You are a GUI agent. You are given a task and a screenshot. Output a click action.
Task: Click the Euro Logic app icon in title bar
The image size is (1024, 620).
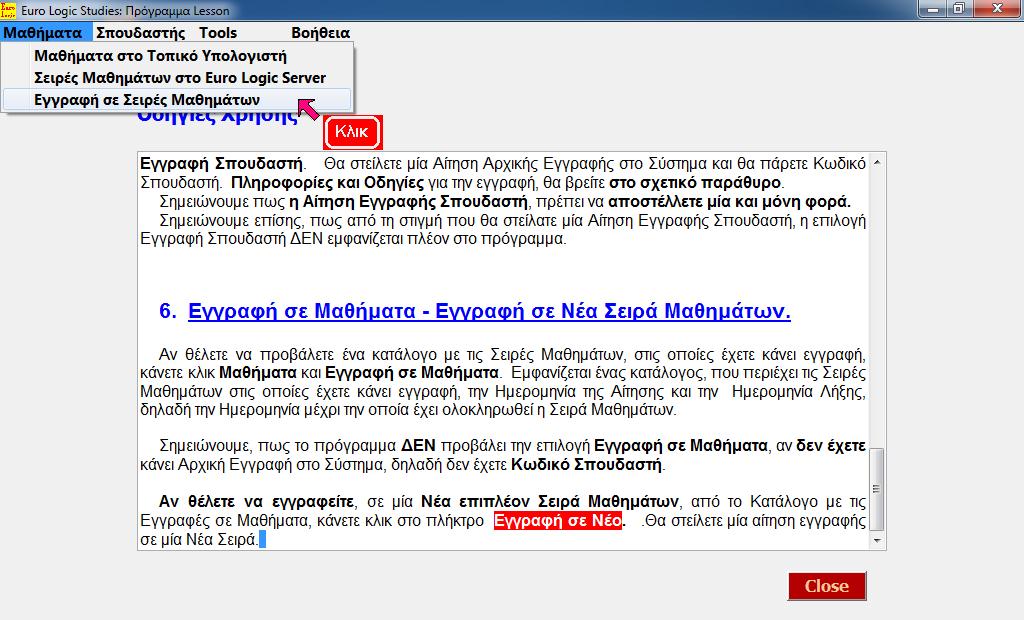point(8,10)
